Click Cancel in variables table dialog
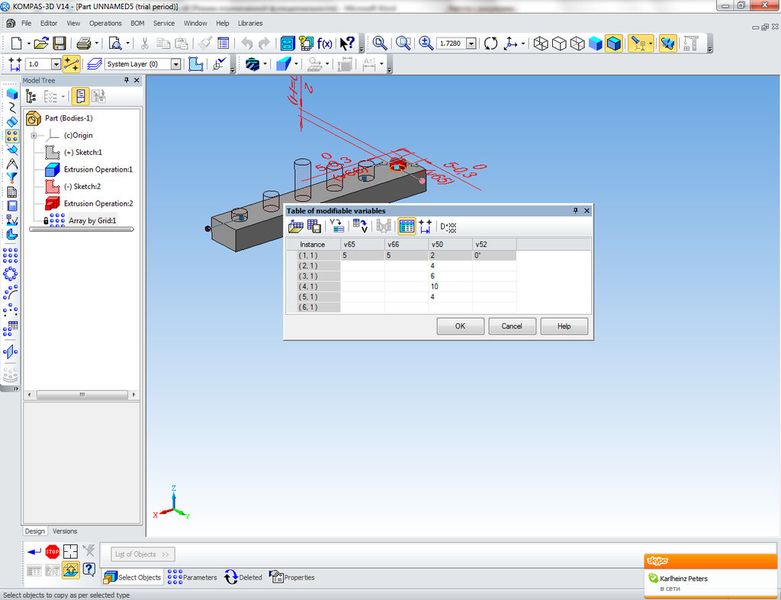781x600 pixels. point(512,326)
